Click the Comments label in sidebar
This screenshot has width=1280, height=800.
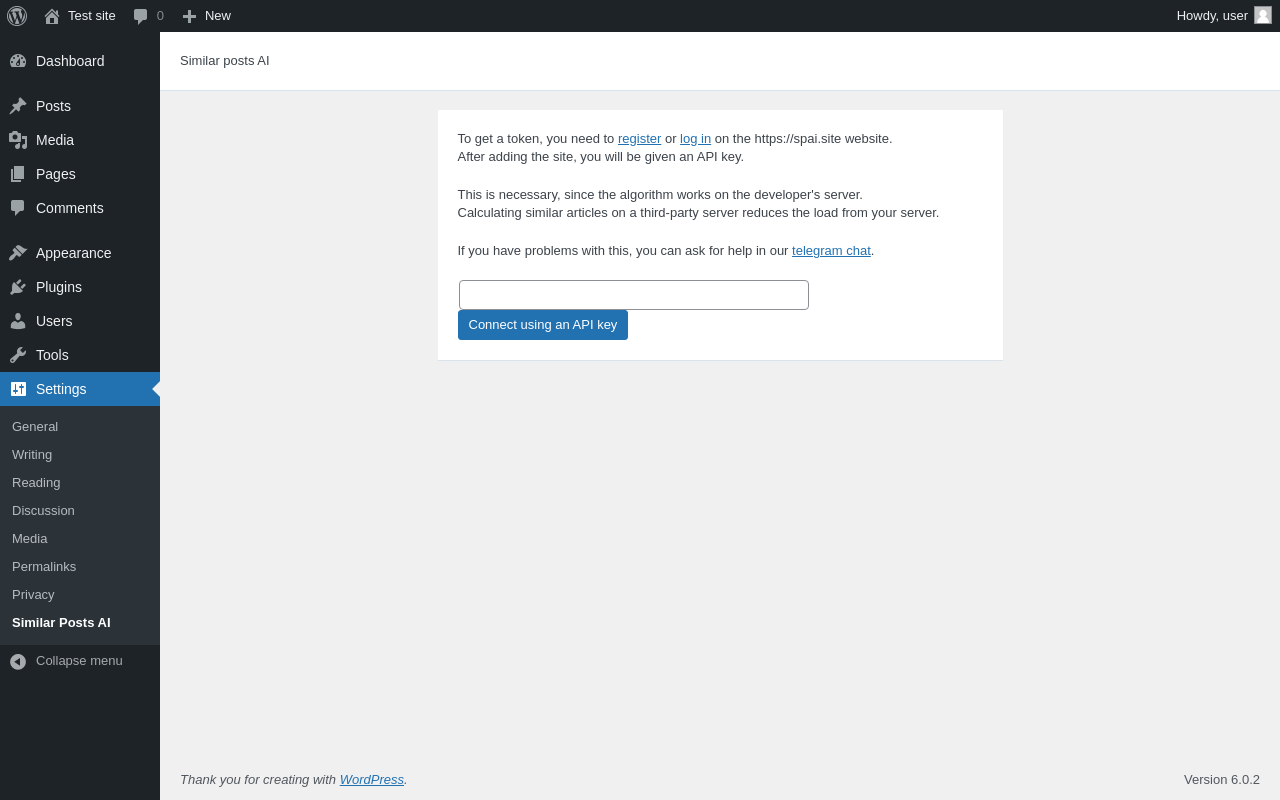tap(70, 208)
